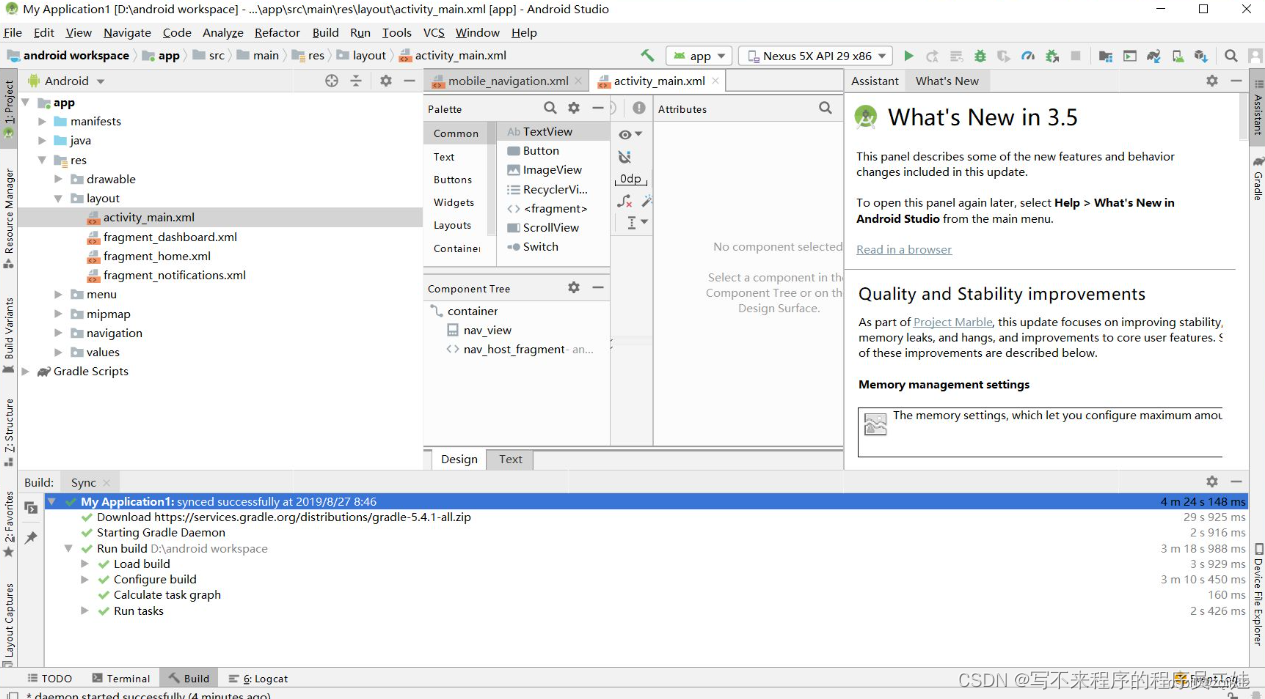This screenshot has height=699, width=1265.
Task: Click the Infer Constraints magic wand icon
Action: 646,201
